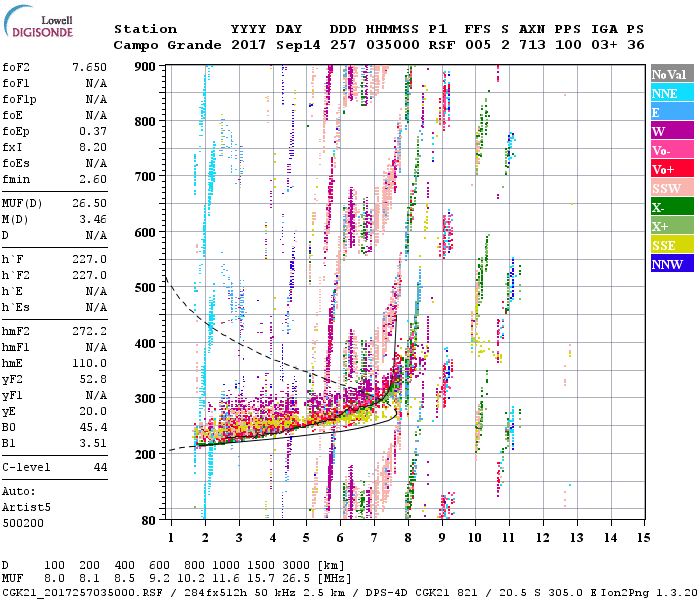Image resolution: width=700 pixels, height=600 pixels.
Task: Click the Ion2Png 1.3.20 footer text
Action: (649, 592)
